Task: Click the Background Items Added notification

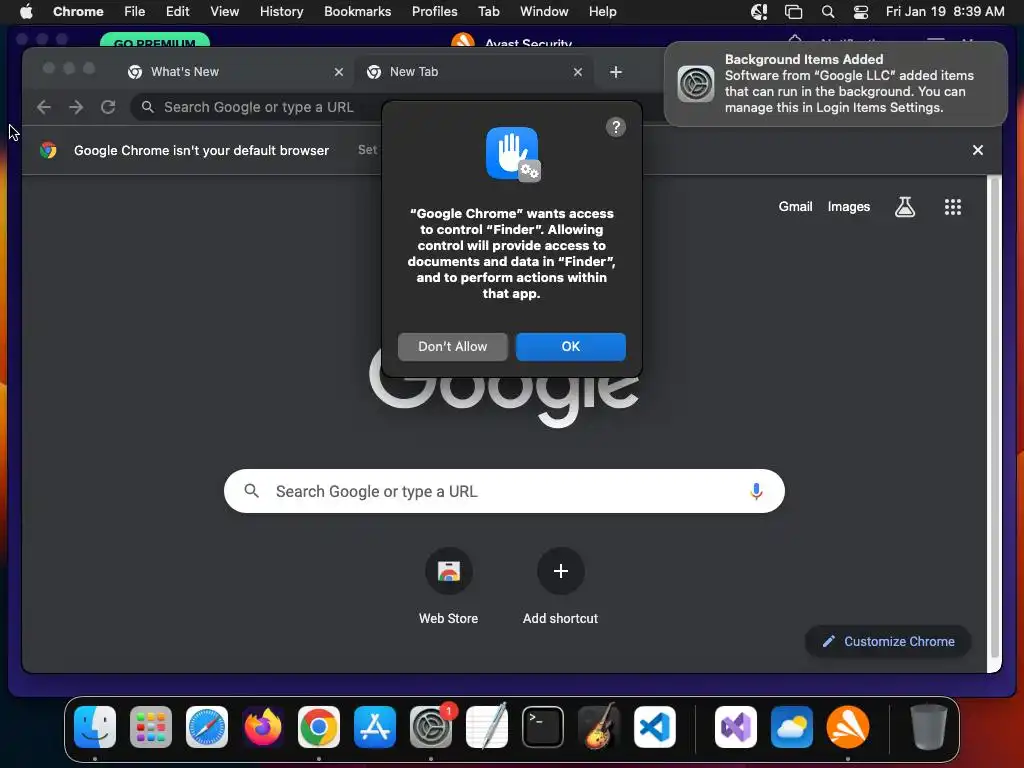Action: [835, 84]
